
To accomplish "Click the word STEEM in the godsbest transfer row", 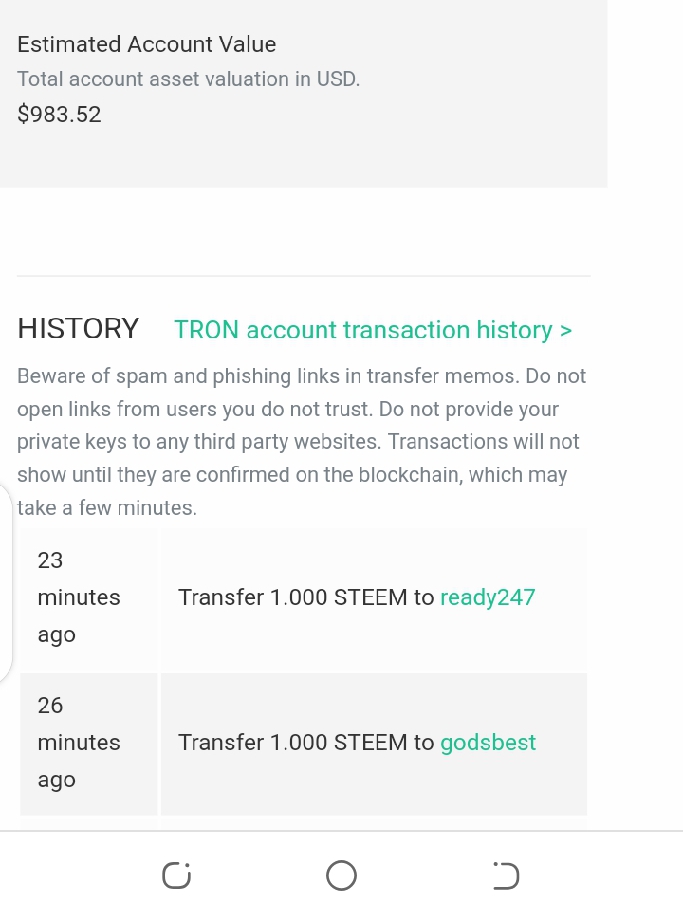I will pyautogui.click(x=371, y=742).
